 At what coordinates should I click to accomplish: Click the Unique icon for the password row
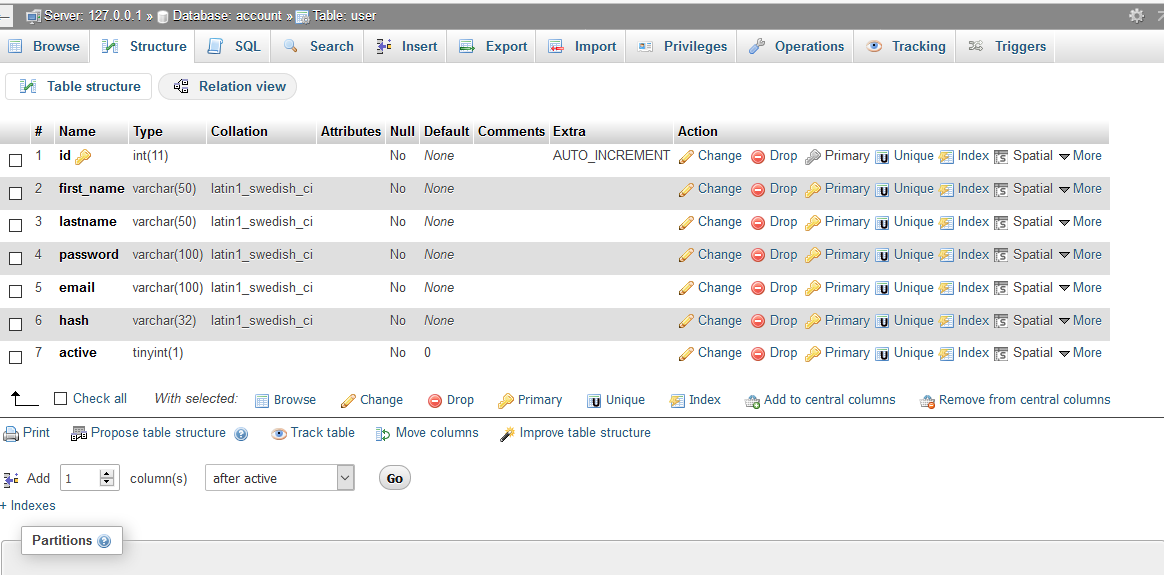tap(882, 256)
